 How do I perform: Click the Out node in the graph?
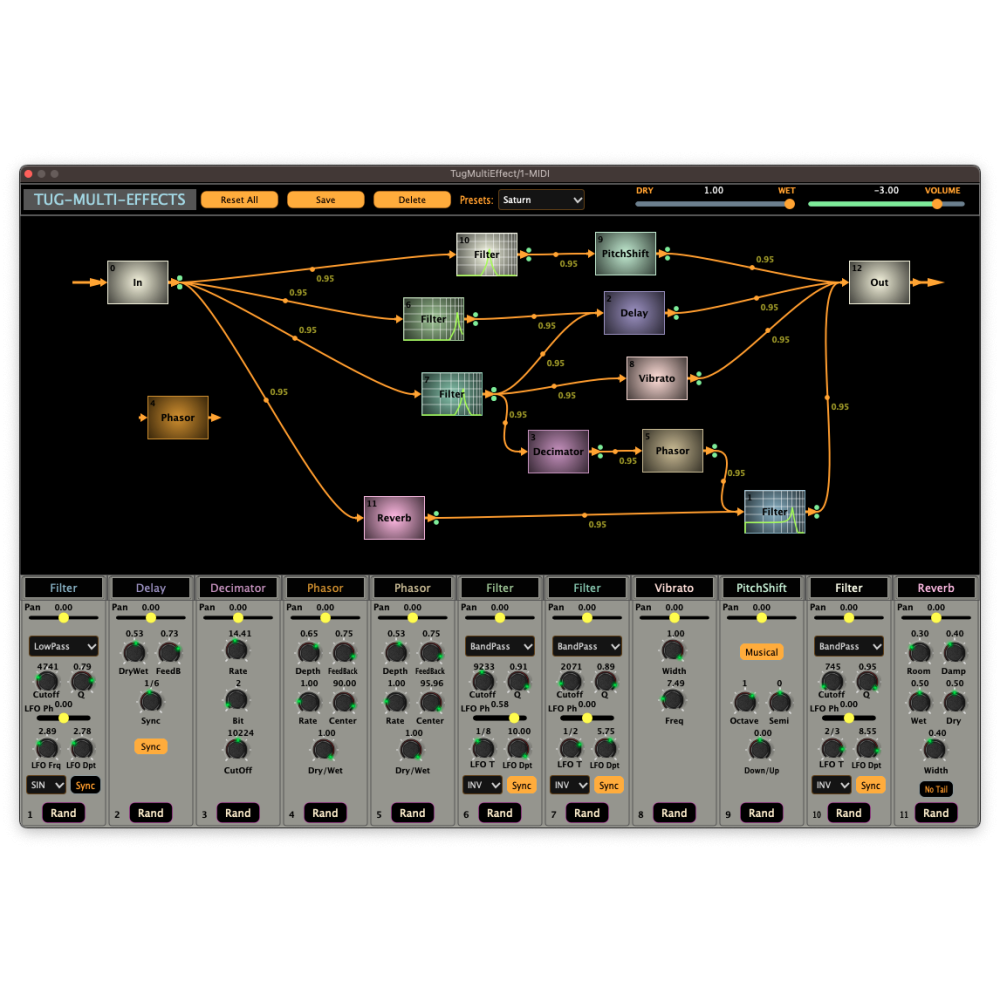879,282
